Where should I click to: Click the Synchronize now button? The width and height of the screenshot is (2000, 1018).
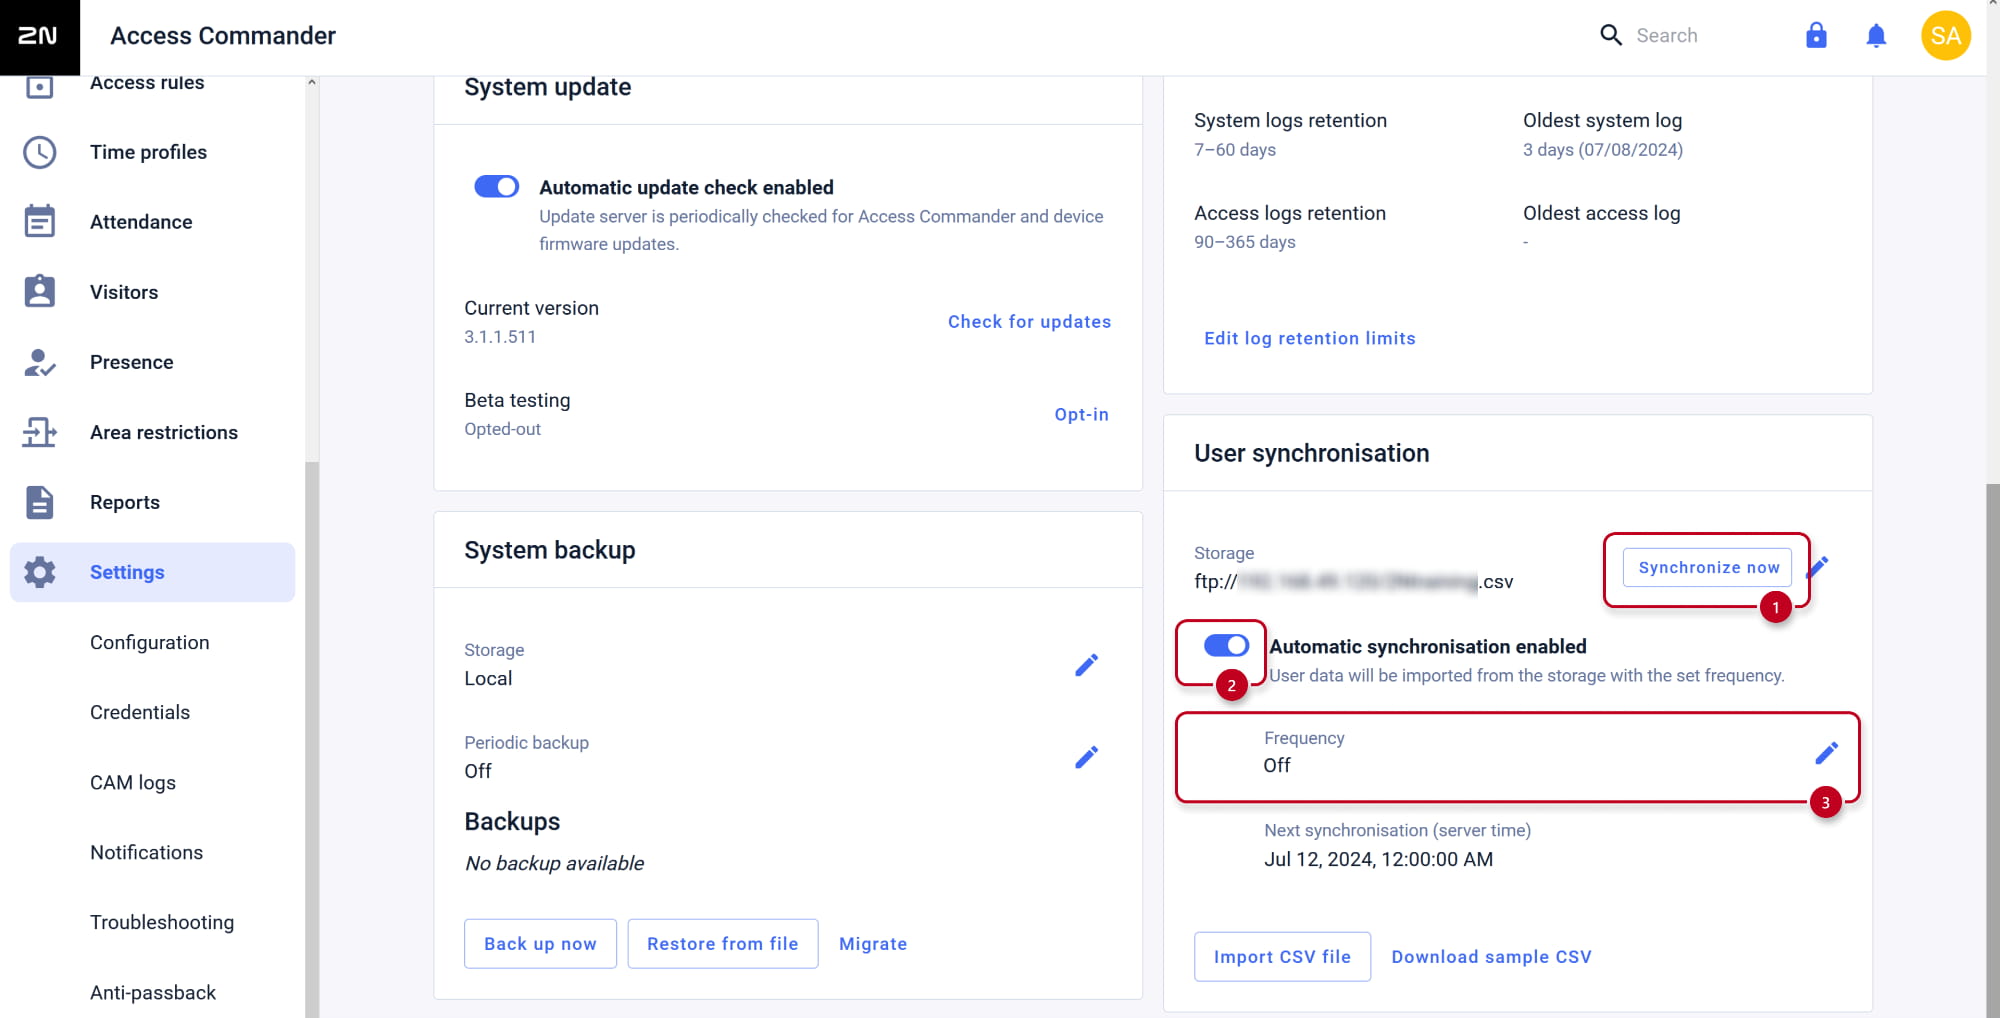click(x=1708, y=567)
